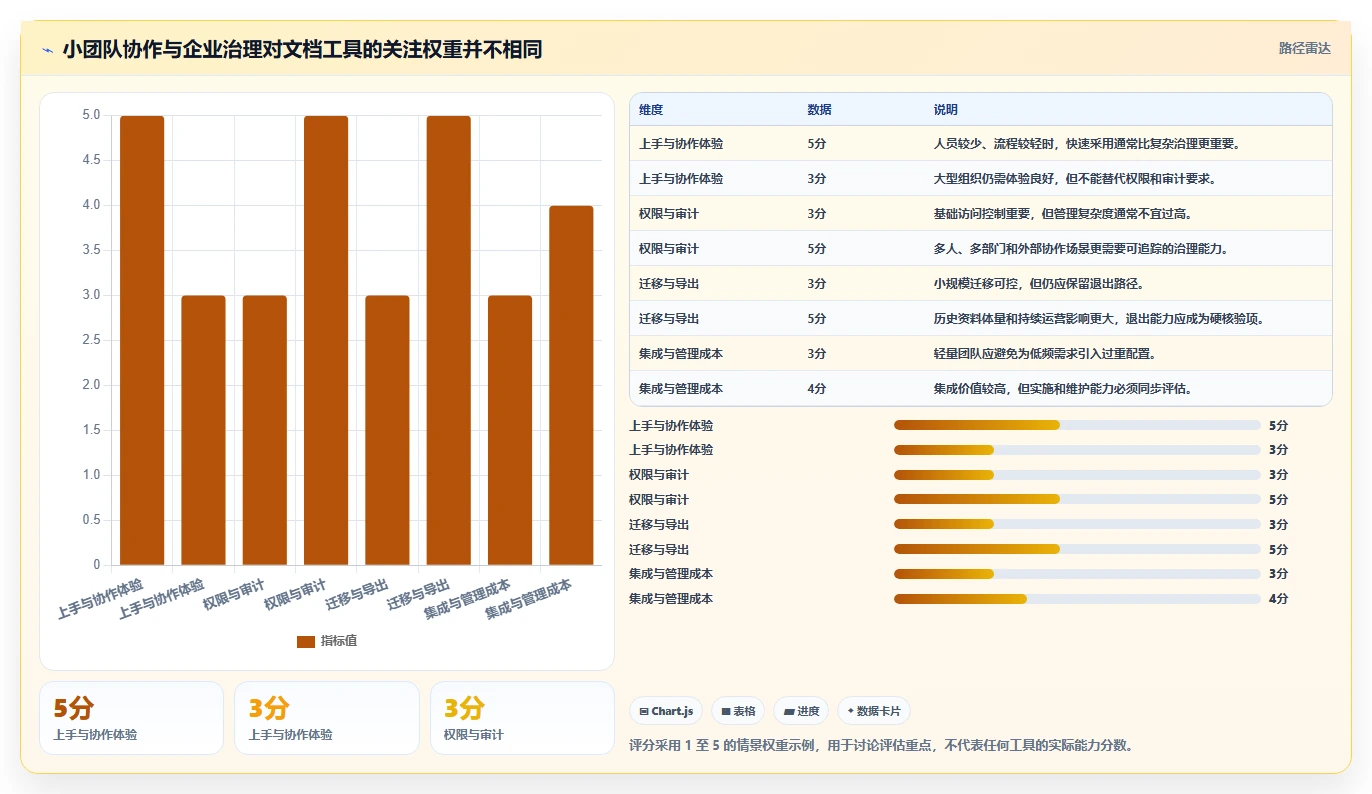Click the 集成与管理成本 progress bar showing 4分
This screenshot has height=794, width=1372.
coord(1077,599)
